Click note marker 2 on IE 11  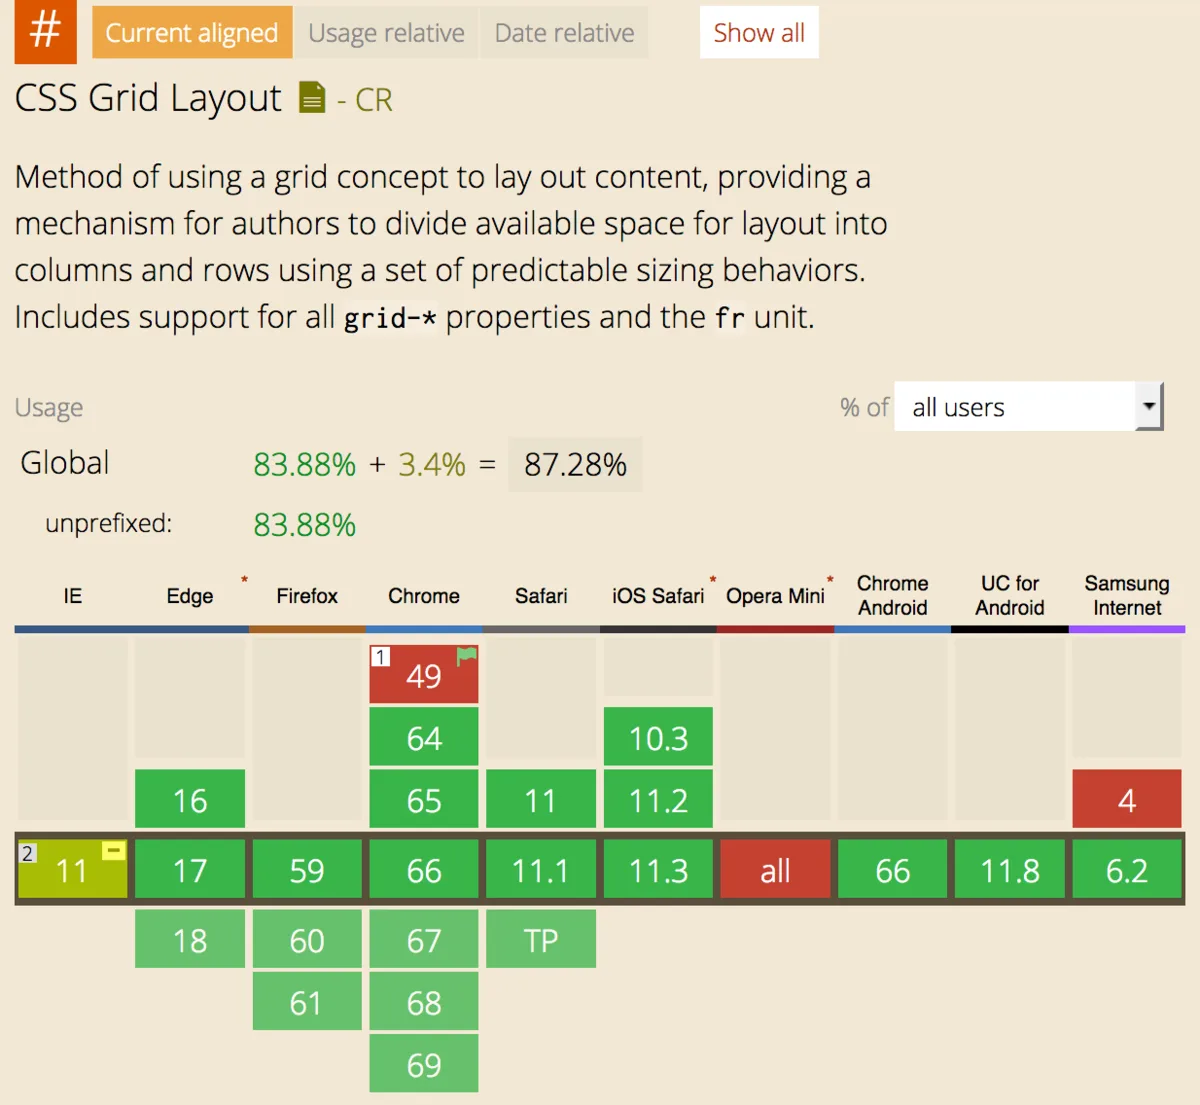27,853
